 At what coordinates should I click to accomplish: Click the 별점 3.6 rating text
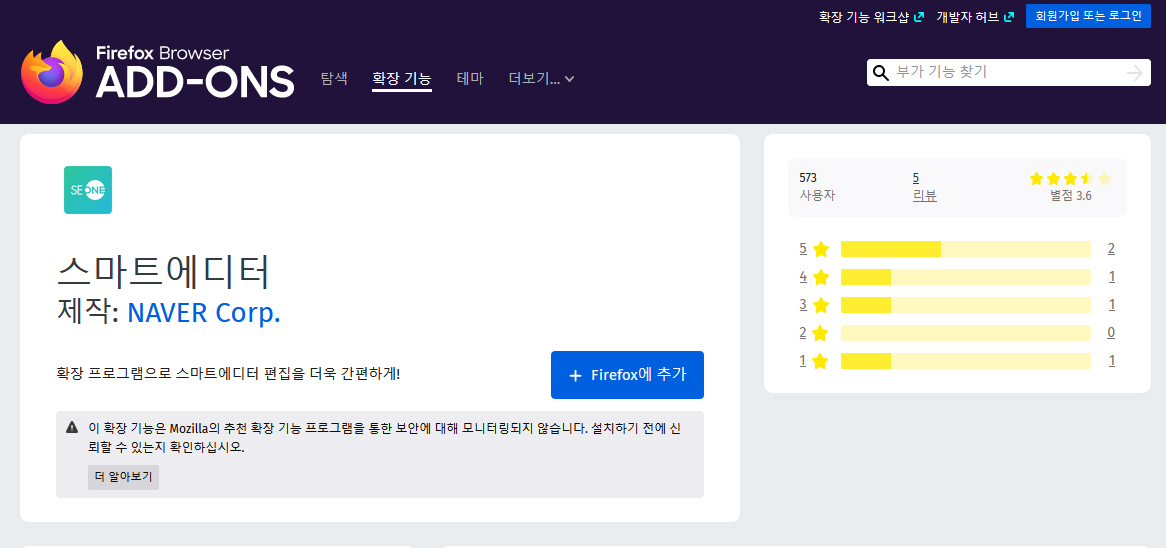(x=1071, y=196)
